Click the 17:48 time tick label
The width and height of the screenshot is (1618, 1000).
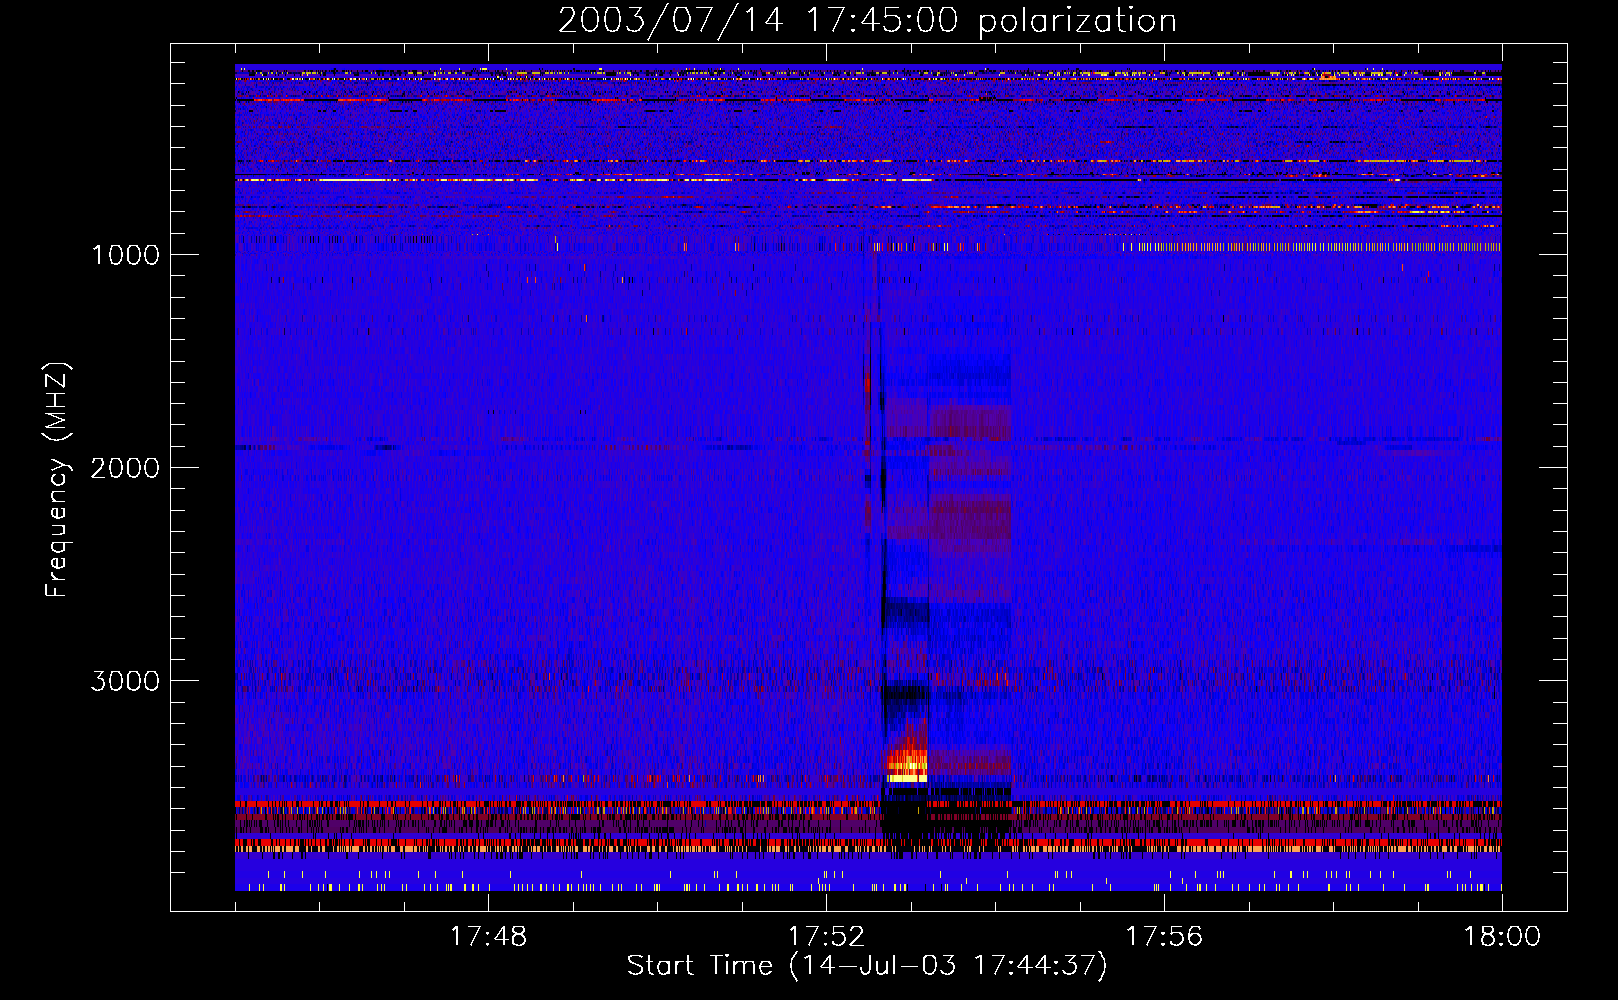pyautogui.click(x=488, y=937)
